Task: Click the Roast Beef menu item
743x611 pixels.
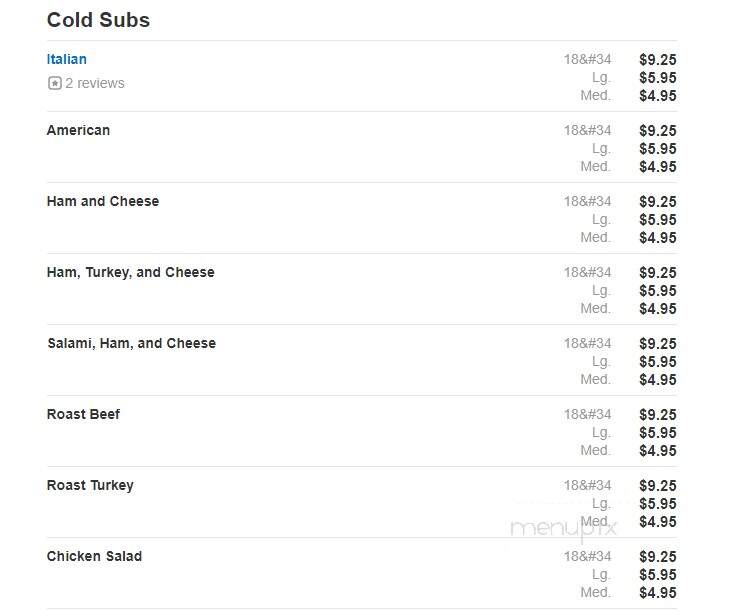Action: pyautogui.click(x=83, y=414)
